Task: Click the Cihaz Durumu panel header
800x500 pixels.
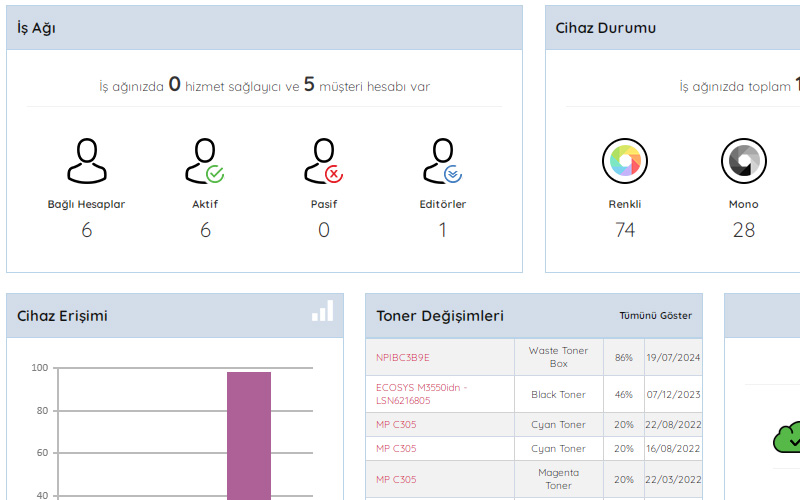Action: click(672, 28)
